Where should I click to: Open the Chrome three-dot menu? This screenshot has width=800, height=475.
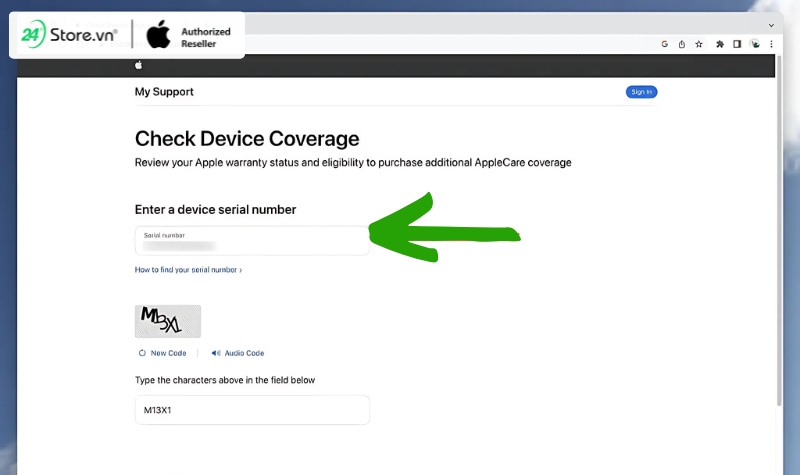click(x=771, y=44)
